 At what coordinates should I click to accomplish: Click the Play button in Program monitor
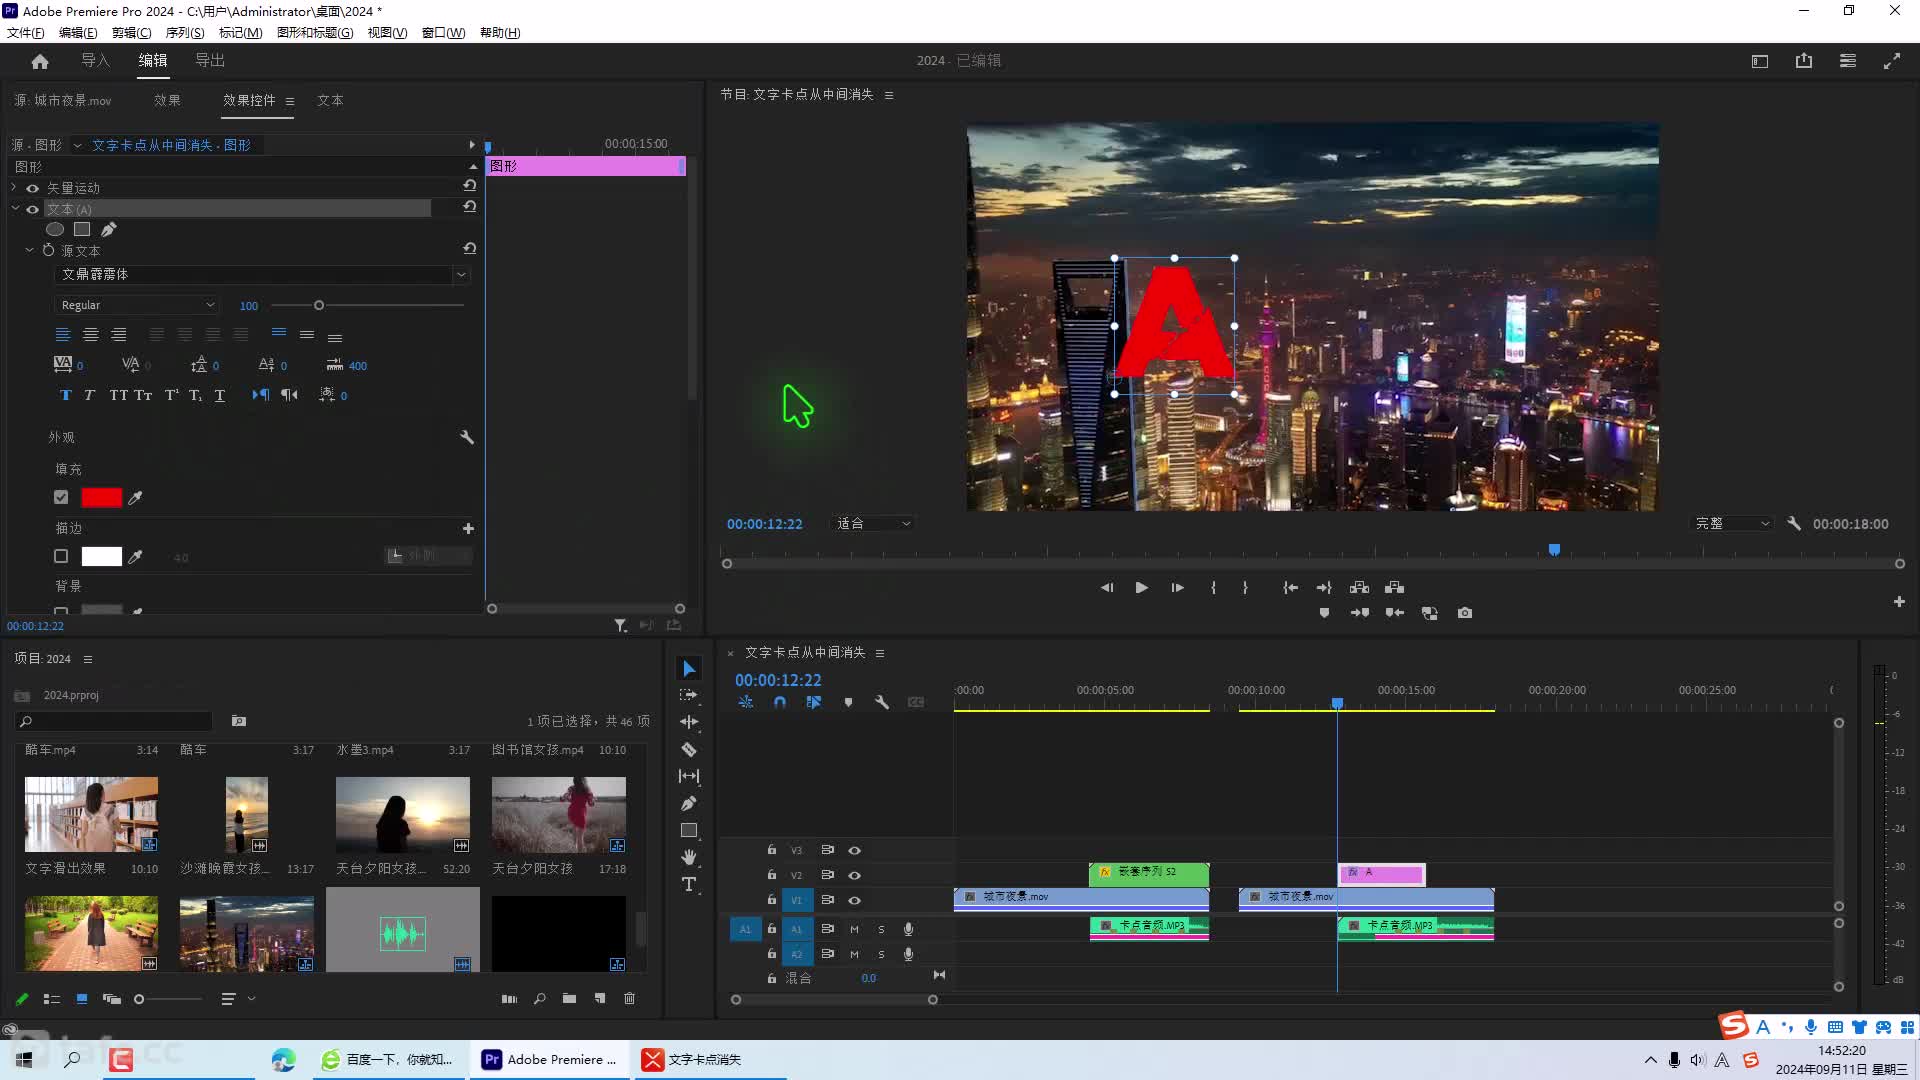tap(1141, 588)
